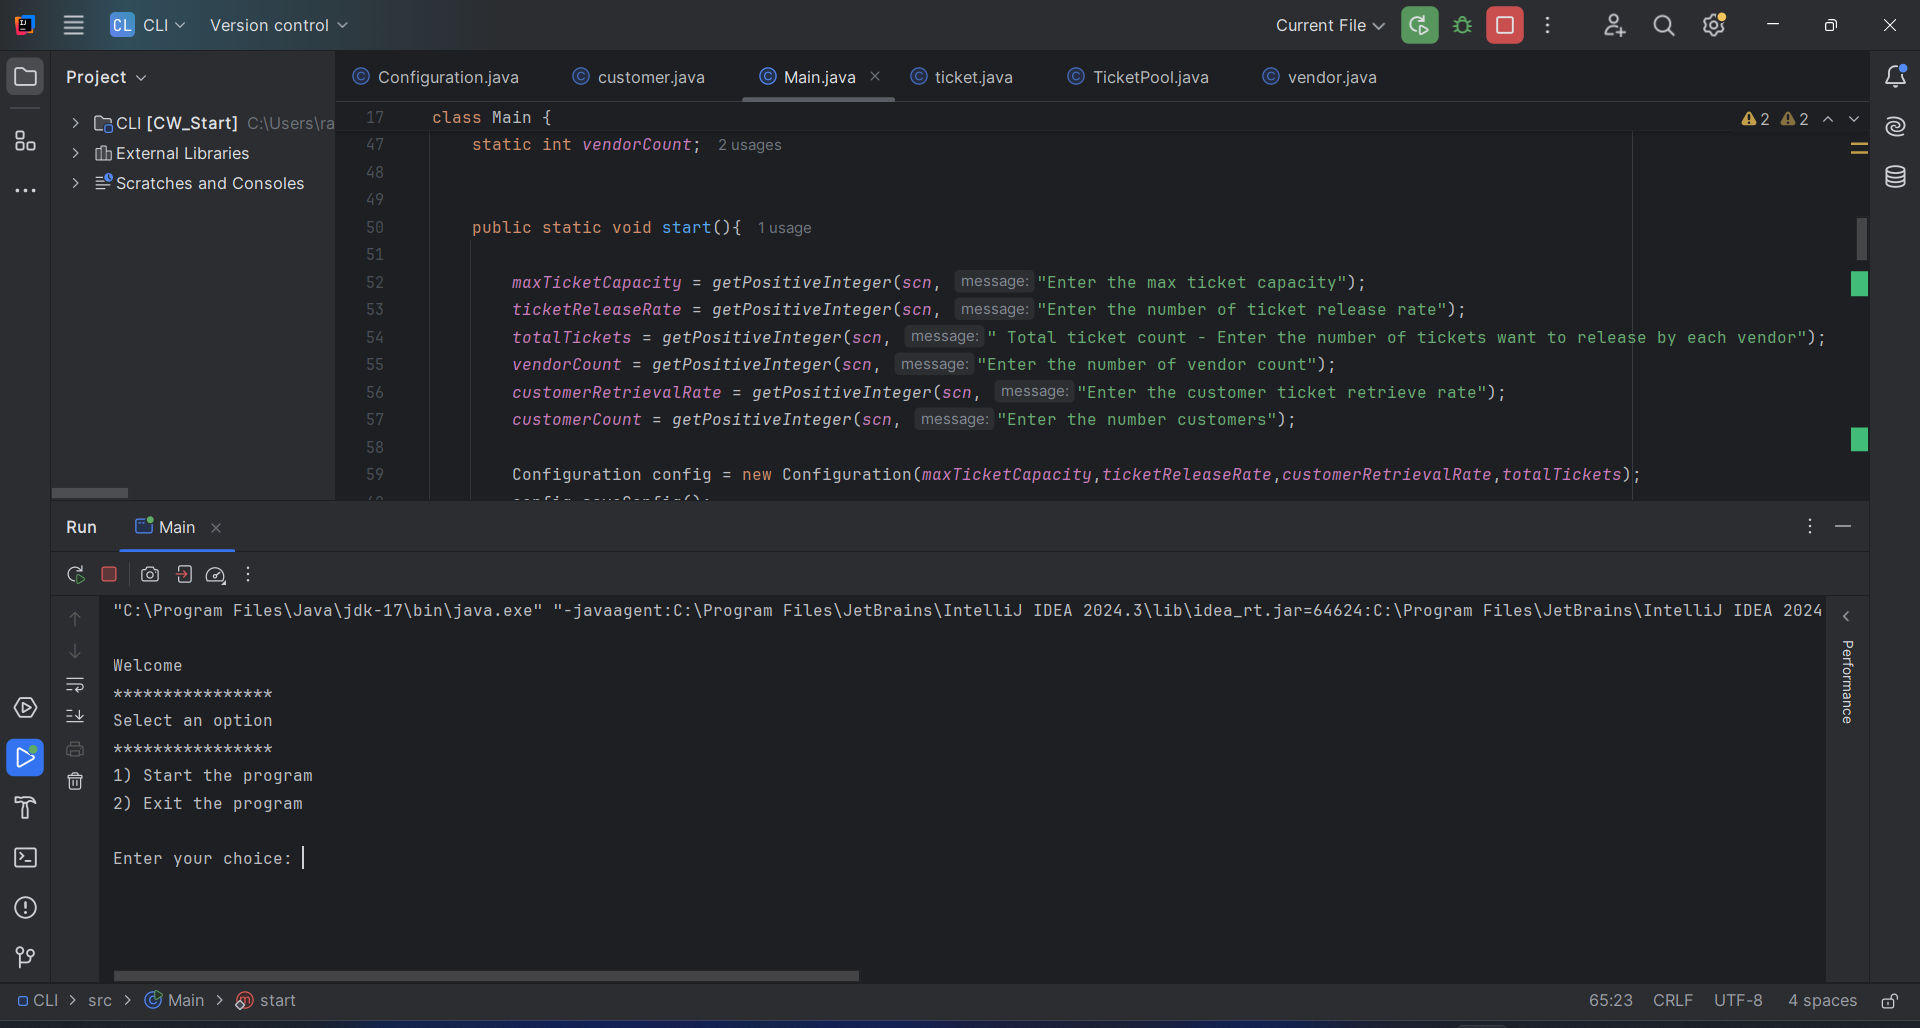Image resolution: width=1920 pixels, height=1028 pixels.
Task: Toggle soft-wrap in the console
Action: point(75,685)
